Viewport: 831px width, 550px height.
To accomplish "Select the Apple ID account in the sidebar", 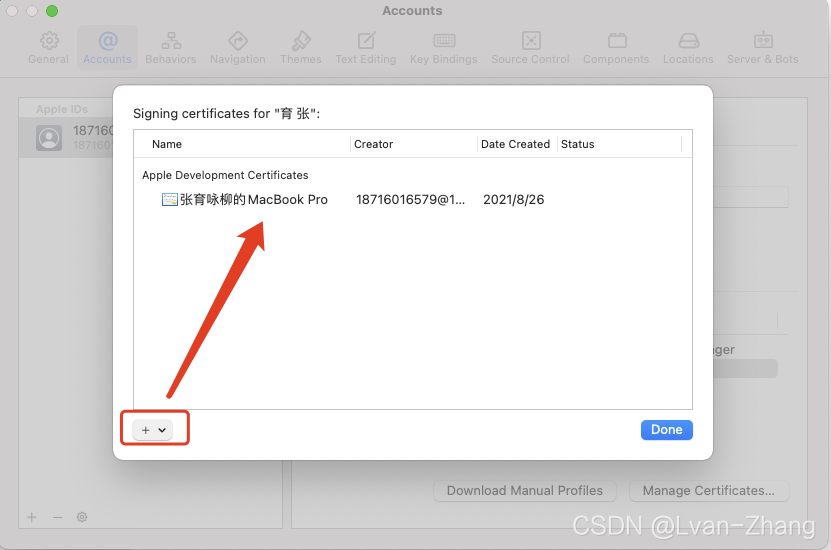I will click(66, 138).
